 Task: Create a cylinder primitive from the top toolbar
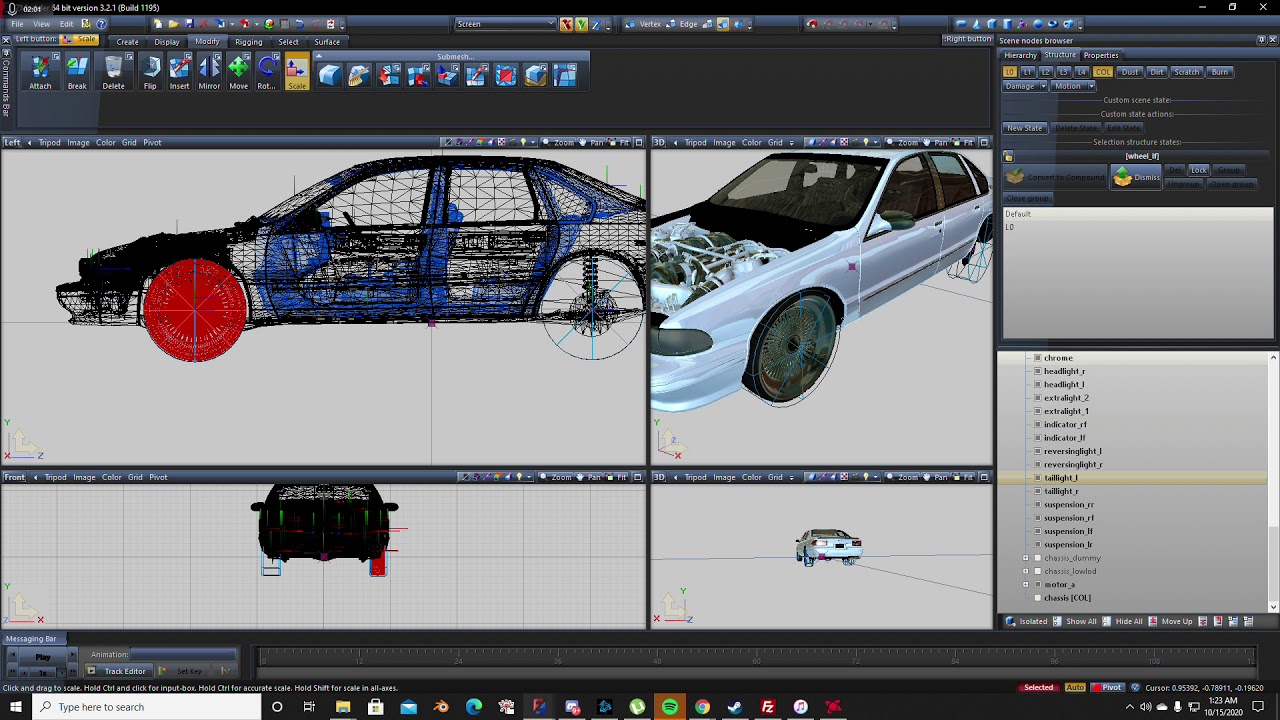[x=1007, y=24]
